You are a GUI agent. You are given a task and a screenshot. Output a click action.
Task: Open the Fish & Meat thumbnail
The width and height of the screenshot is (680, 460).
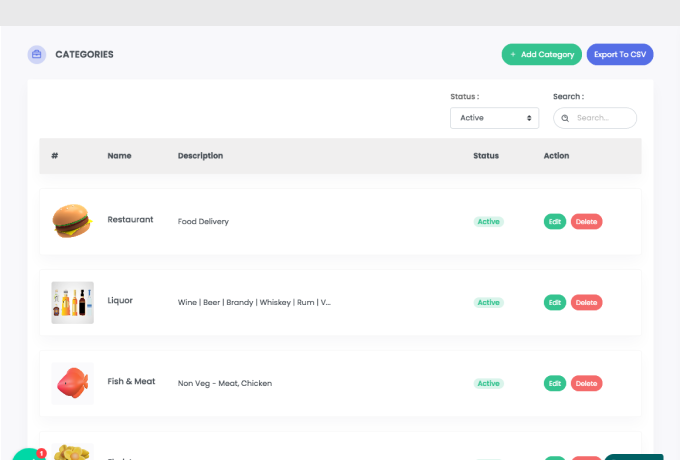pos(72,383)
